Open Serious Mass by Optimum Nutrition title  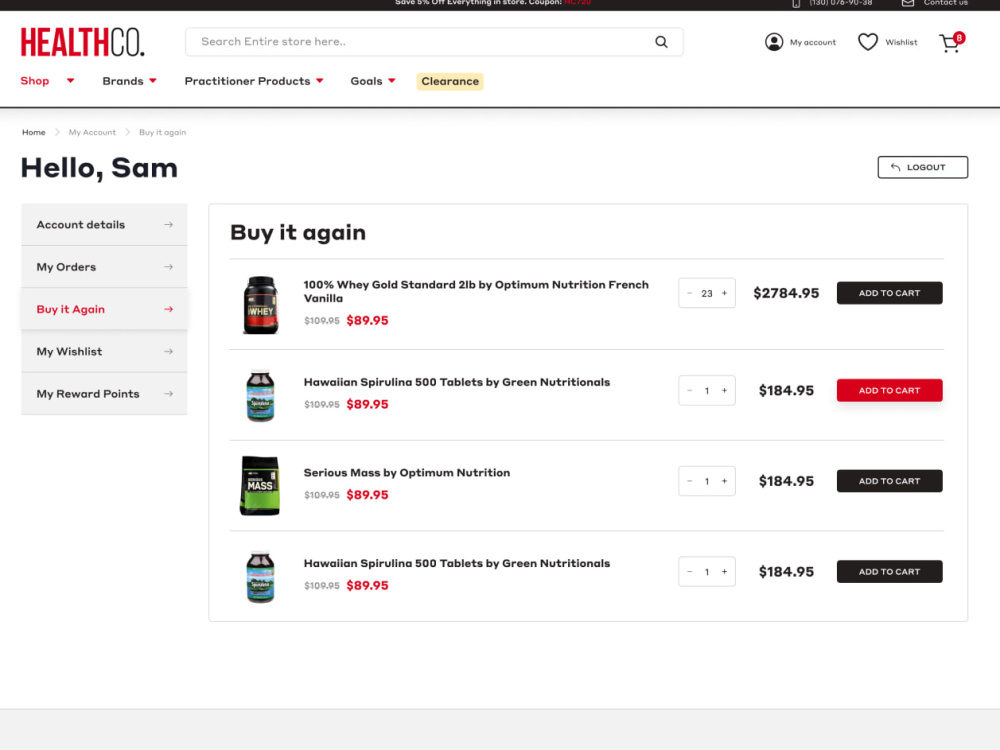[407, 473]
